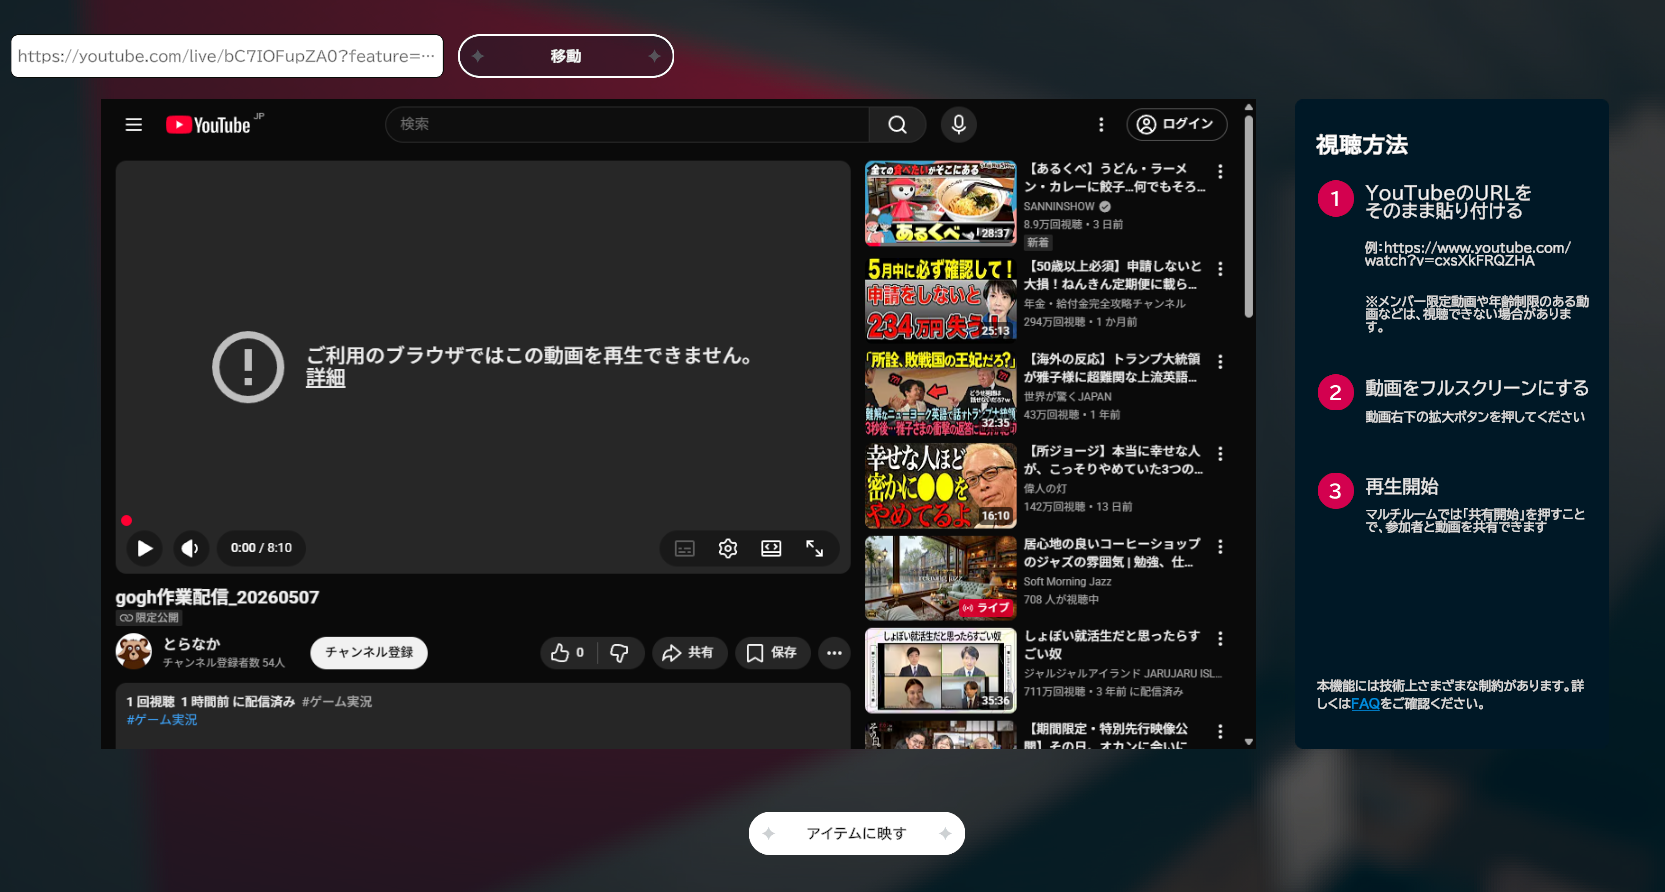Image resolution: width=1665 pixels, height=892 pixels.
Task: Open the SANNINSHOW channel name
Action: (x=1059, y=207)
